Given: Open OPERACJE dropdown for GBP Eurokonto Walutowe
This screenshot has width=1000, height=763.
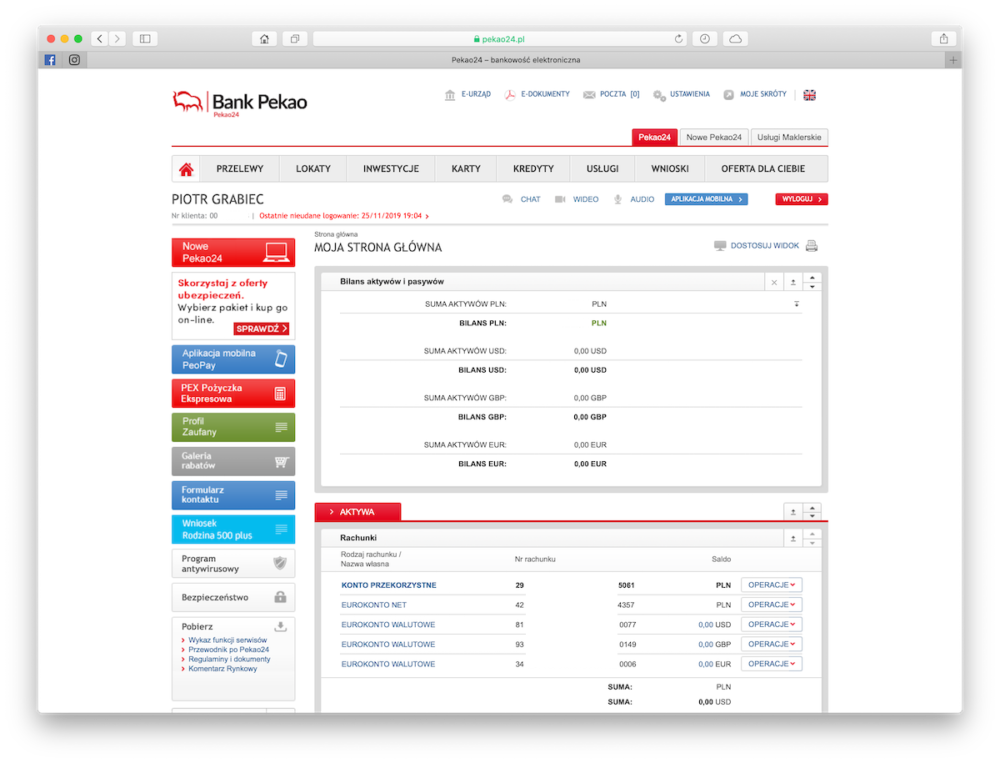Looking at the screenshot, I should click(x=771, y=644).
